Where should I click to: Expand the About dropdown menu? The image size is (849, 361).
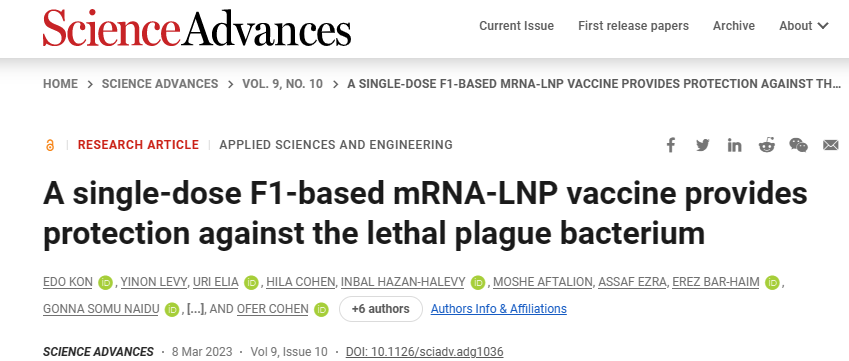(804, 25)
